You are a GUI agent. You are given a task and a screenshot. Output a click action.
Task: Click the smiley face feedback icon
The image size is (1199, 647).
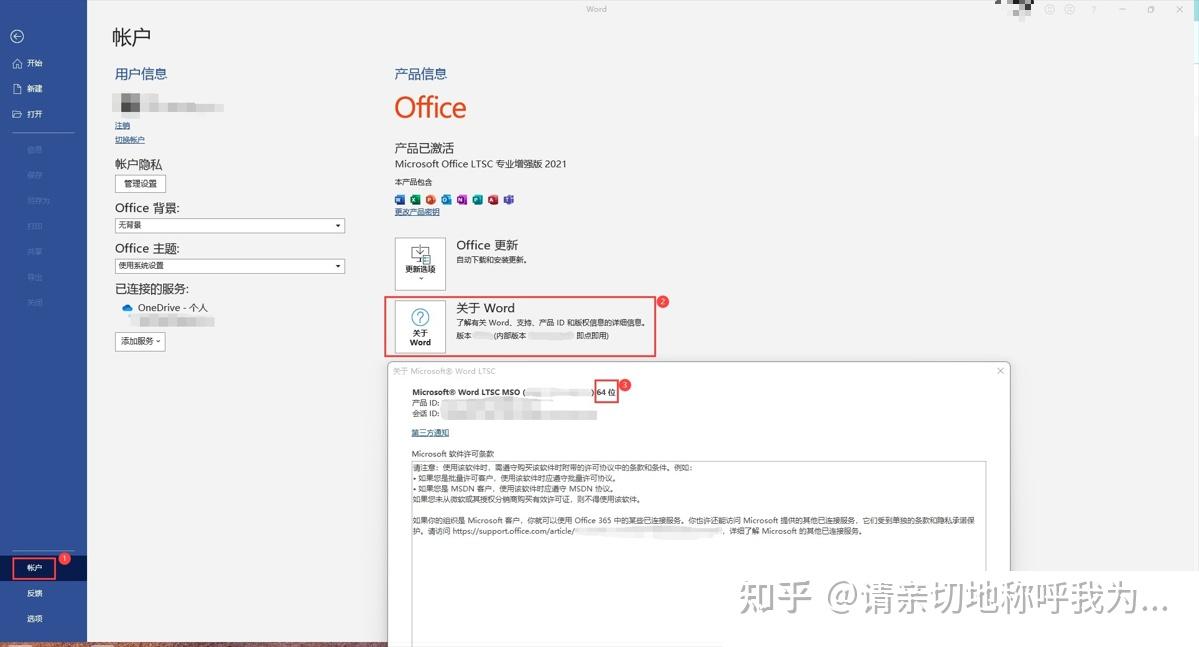(1049, 9)
